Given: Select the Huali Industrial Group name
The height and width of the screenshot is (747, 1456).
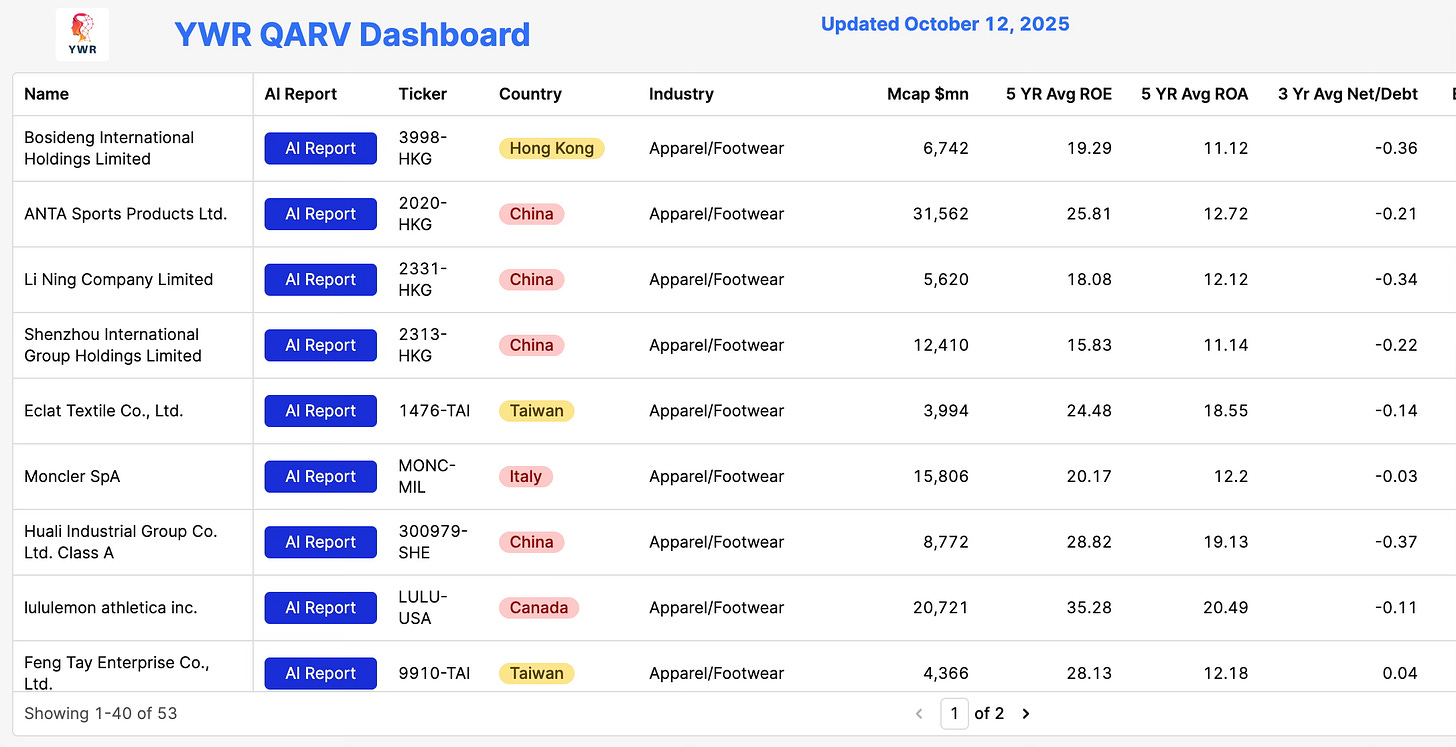Looking at the screenshot, I should (x=121, y=542).
